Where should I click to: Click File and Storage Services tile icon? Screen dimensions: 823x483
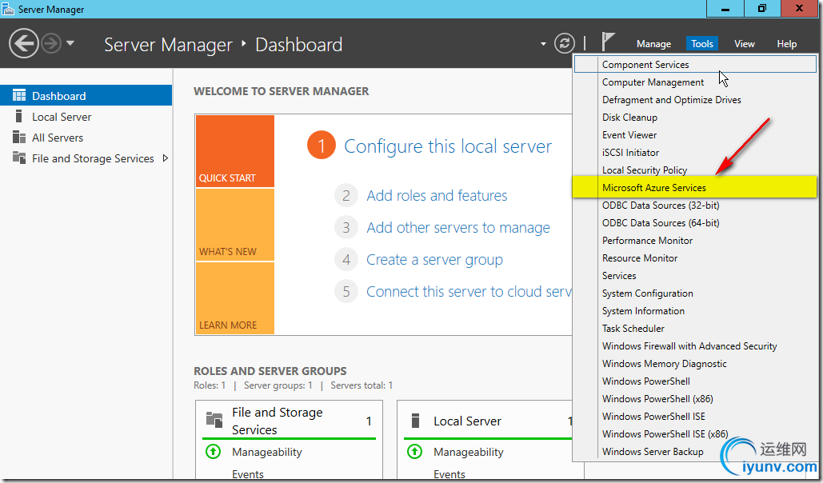point(214,419)
